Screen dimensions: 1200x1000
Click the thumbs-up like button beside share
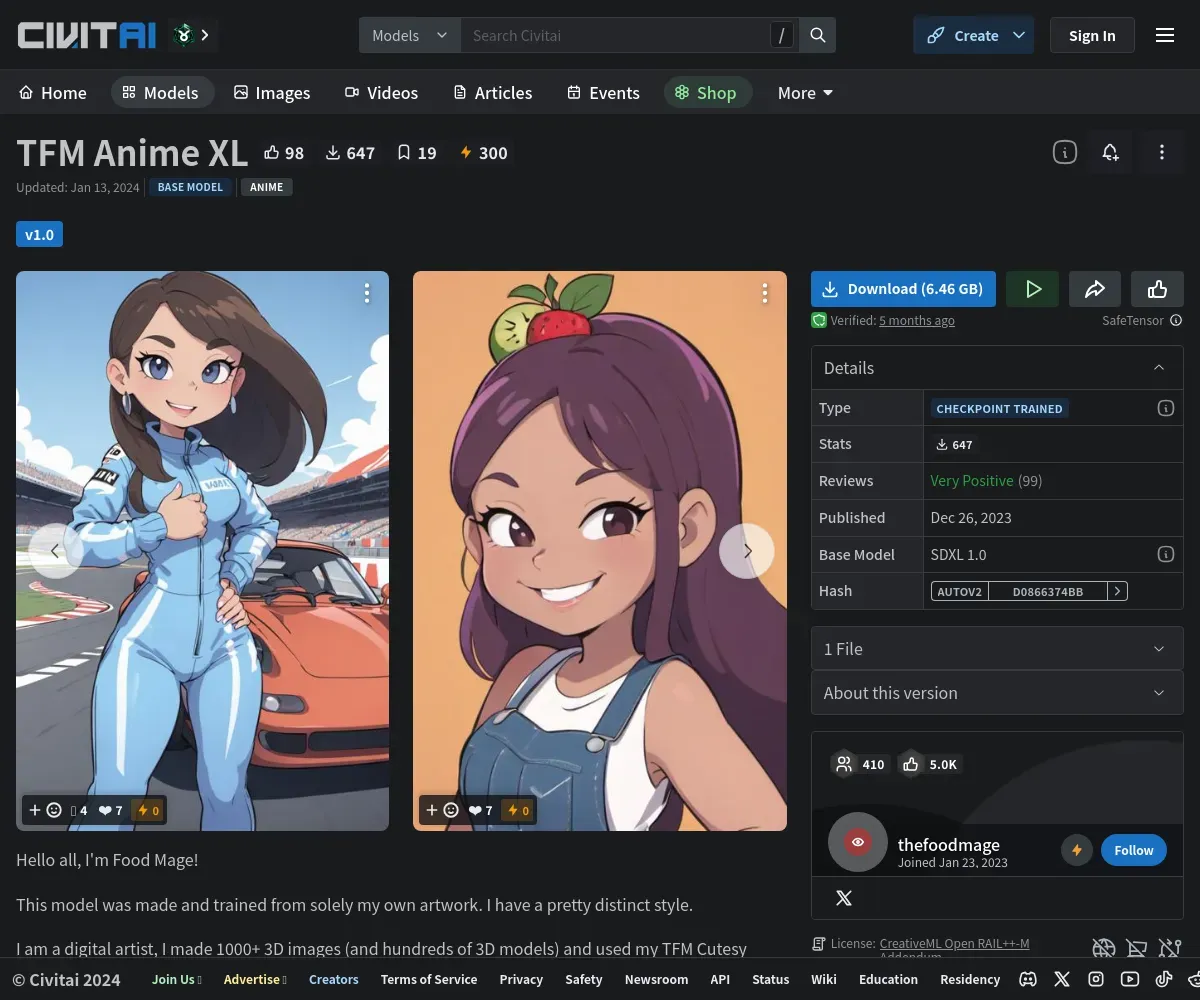(1157, 289)
